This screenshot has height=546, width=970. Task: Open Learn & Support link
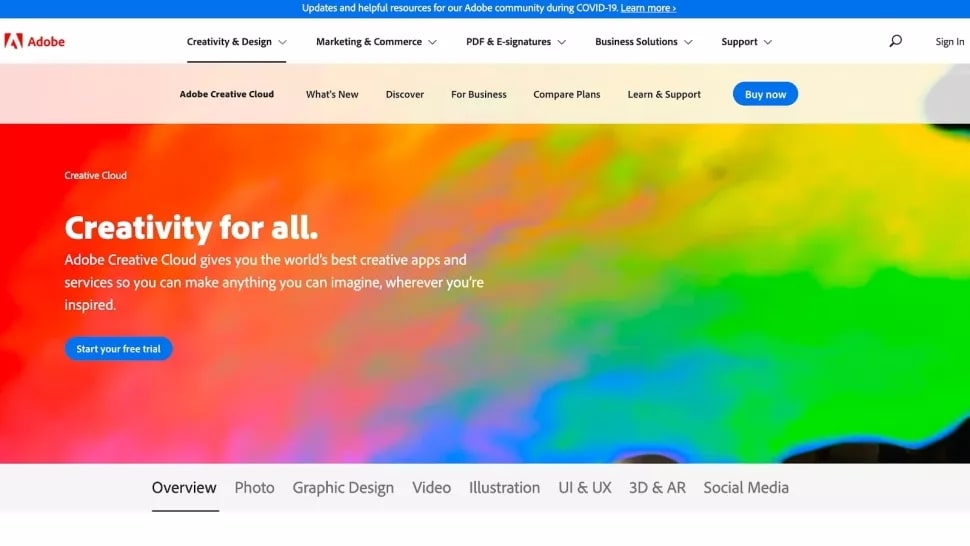tap(664, 94)
